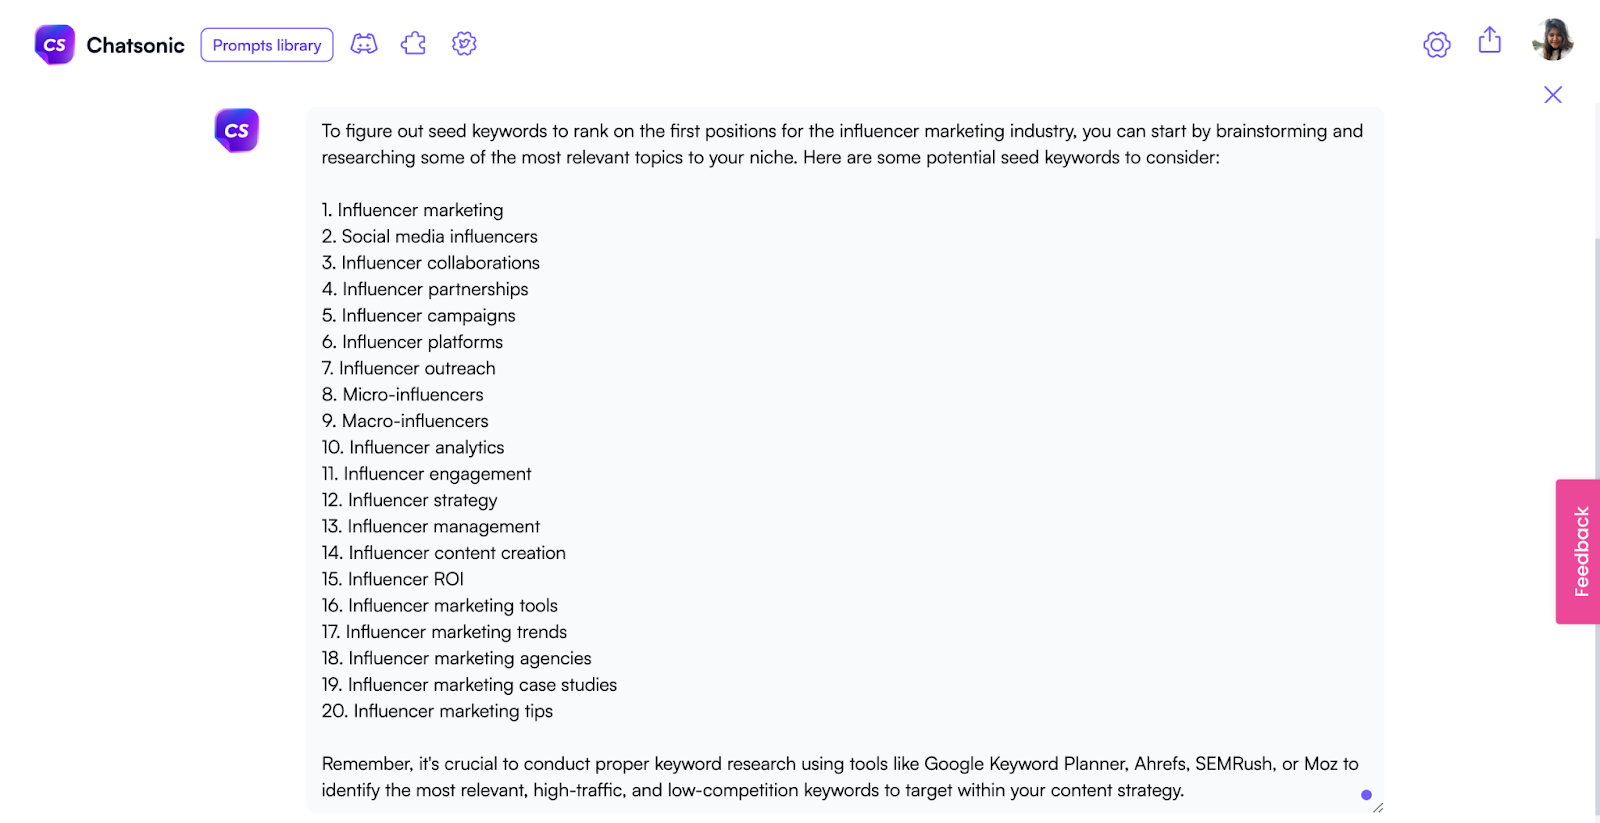Click the puzzle-piece extension icon
This screenshot has width=1600, height=823.
coord(413,44)
